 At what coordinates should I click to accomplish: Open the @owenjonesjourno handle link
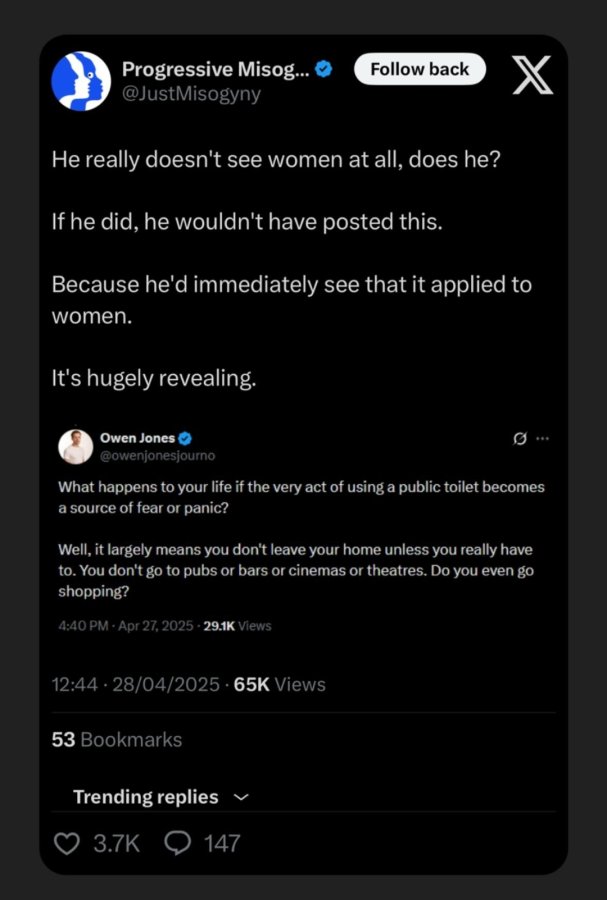[x=158, y=456]
